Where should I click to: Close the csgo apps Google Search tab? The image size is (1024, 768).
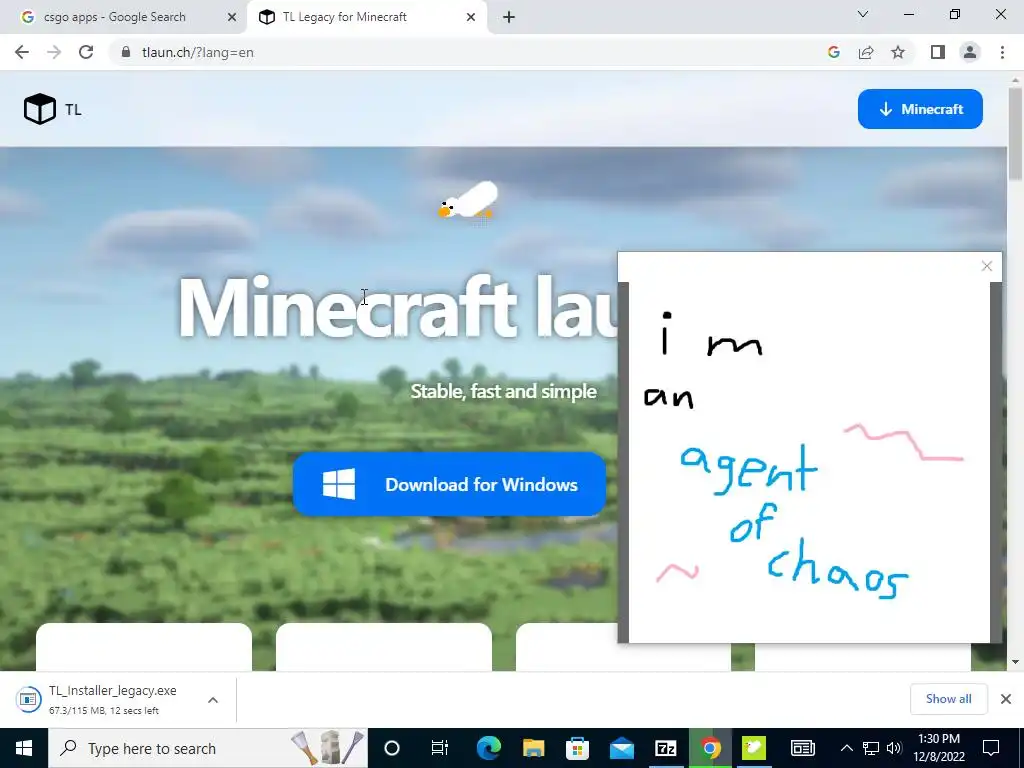coord(232,18)
